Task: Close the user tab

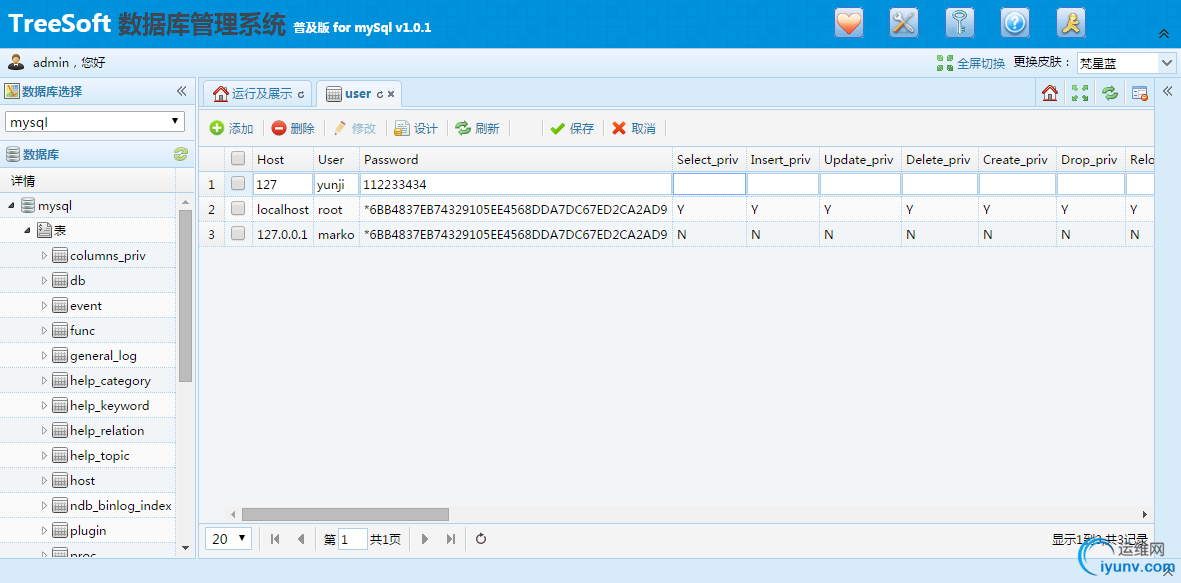Action: [x=391, y=95]
